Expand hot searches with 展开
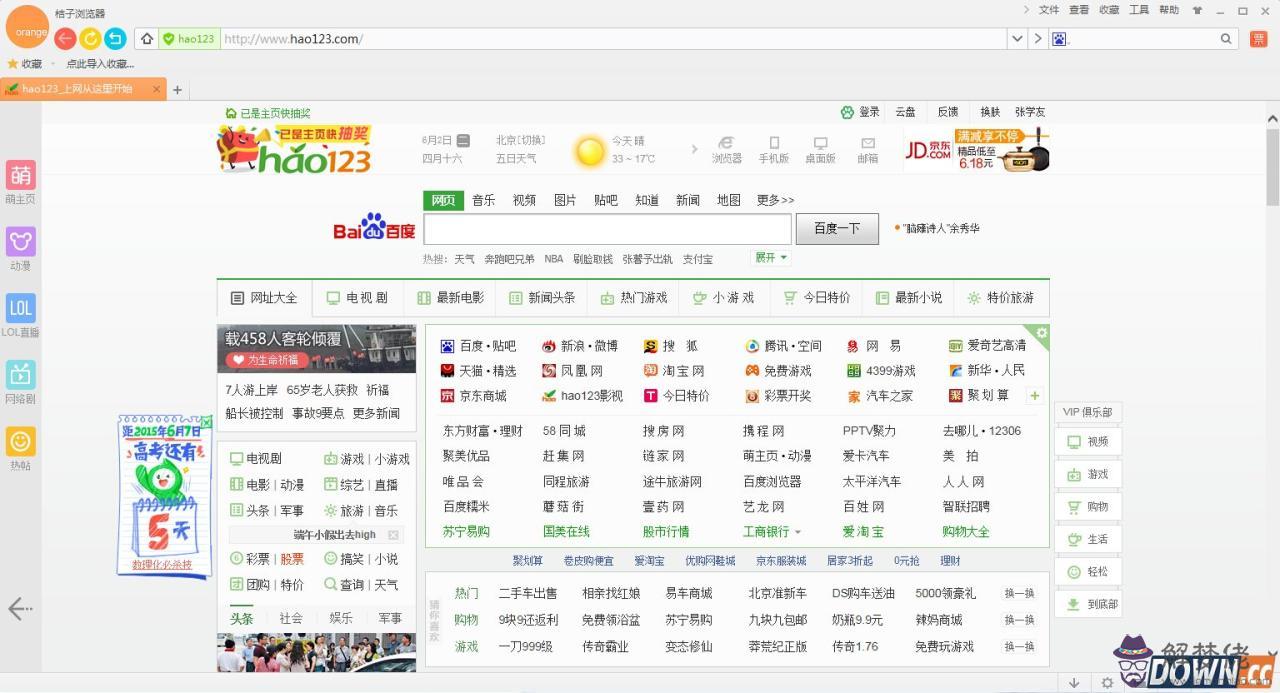 771,258
